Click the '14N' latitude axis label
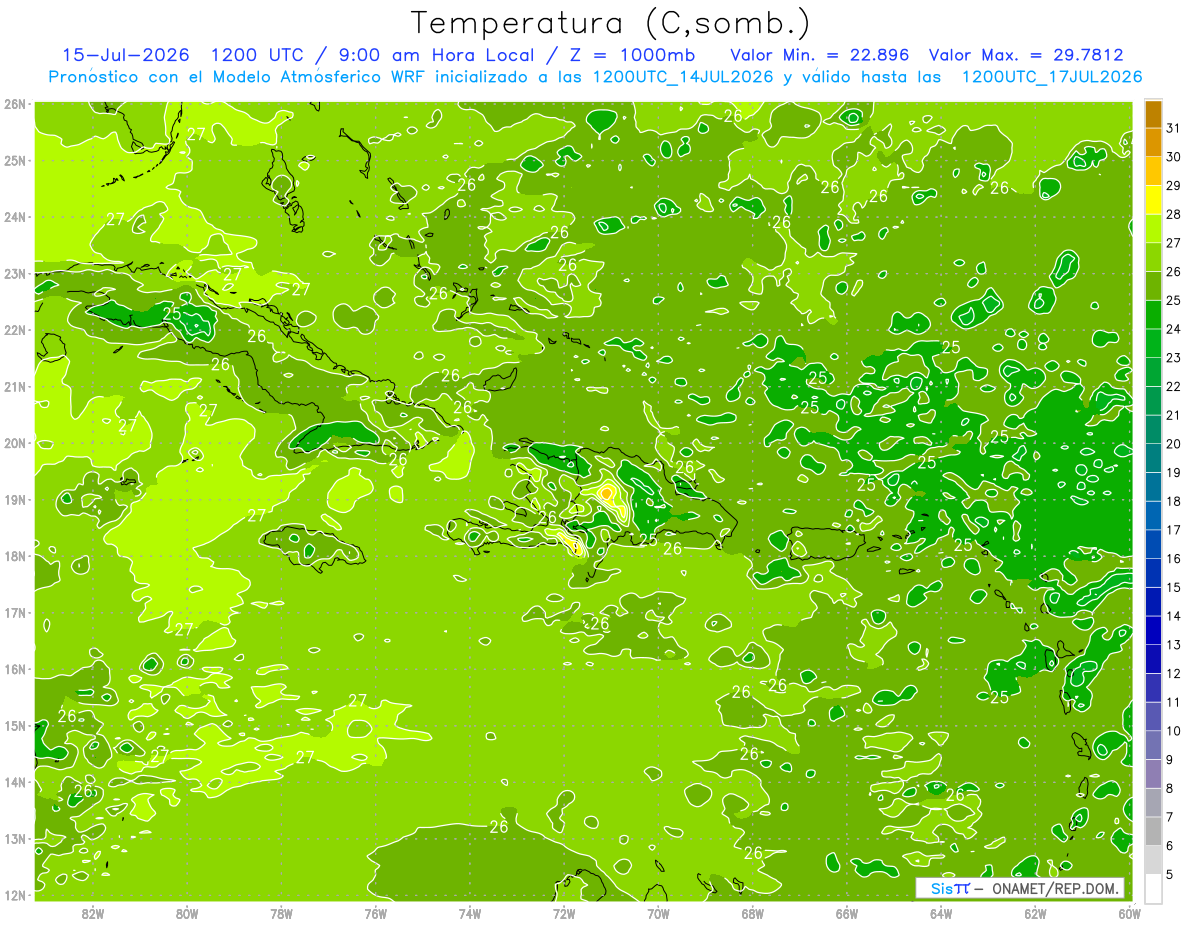 [x=15, y=782]
